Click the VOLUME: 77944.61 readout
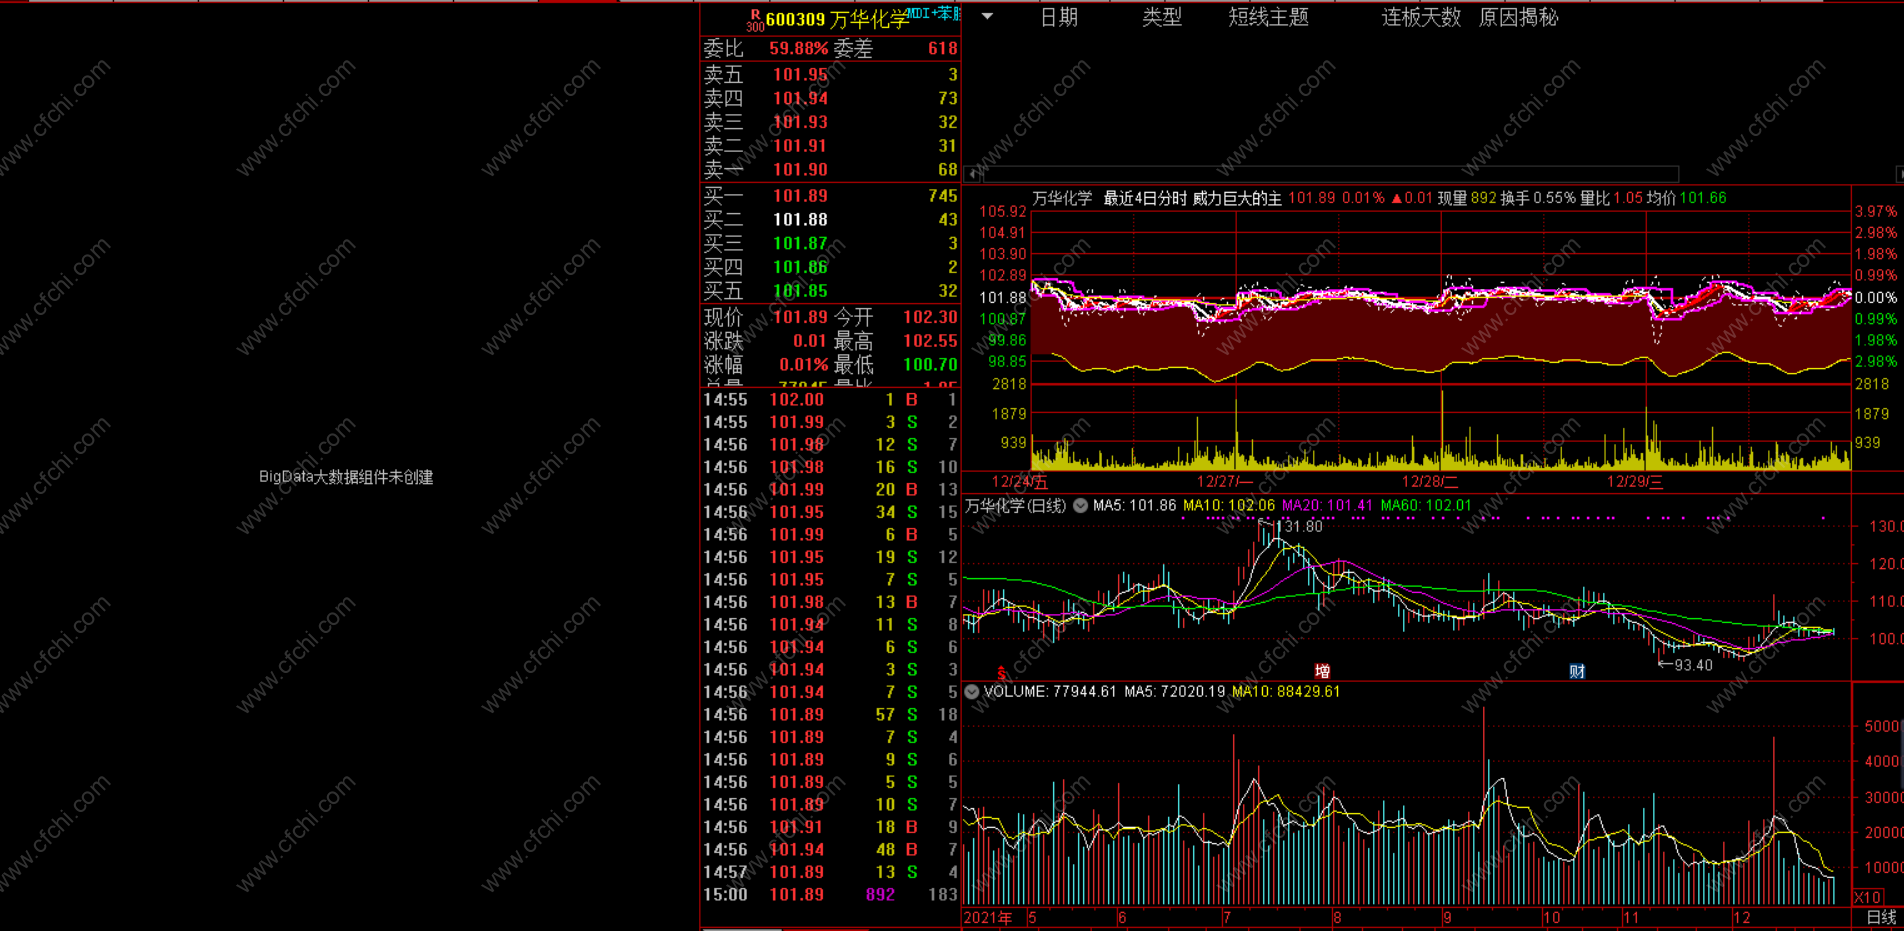Image resolution: width=1904 pixels, height=931 pixels. coord(1050,691)
